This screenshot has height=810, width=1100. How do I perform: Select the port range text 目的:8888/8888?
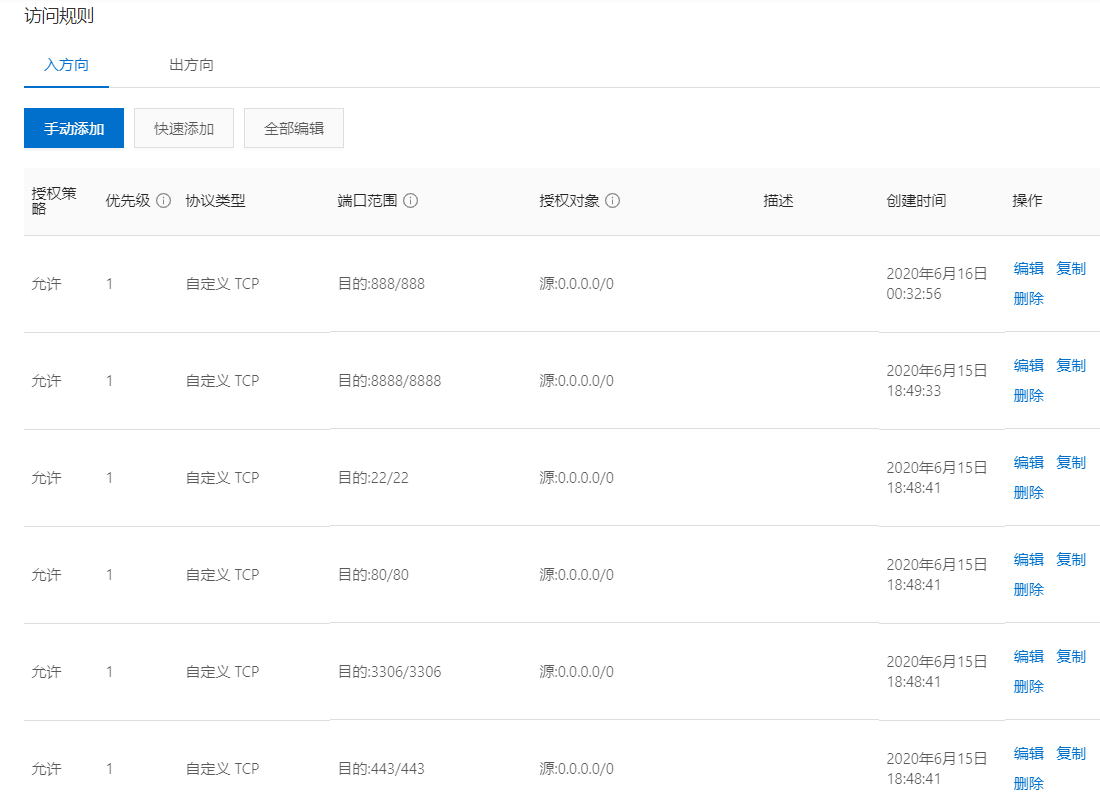point(389,381)
